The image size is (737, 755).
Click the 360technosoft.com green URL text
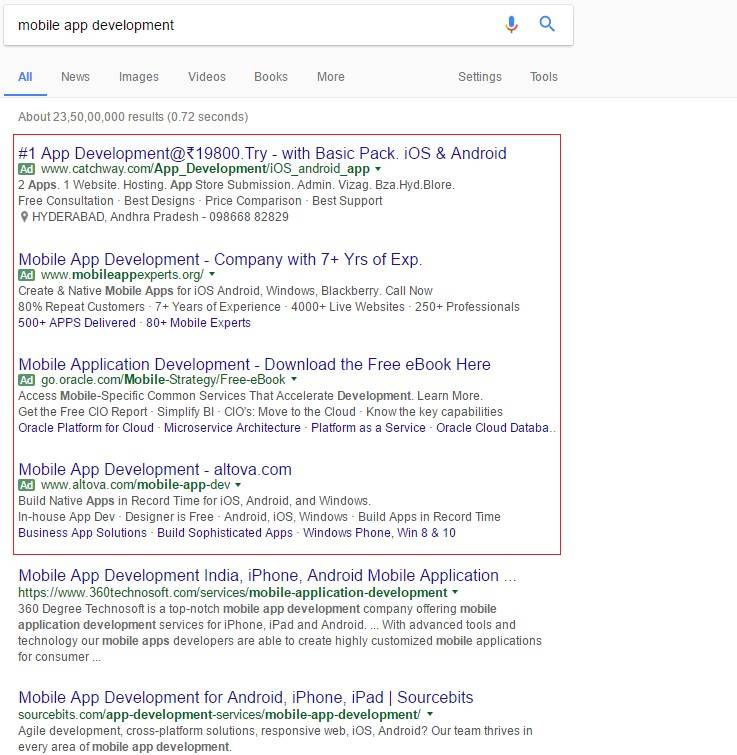[x=233, y=593]
